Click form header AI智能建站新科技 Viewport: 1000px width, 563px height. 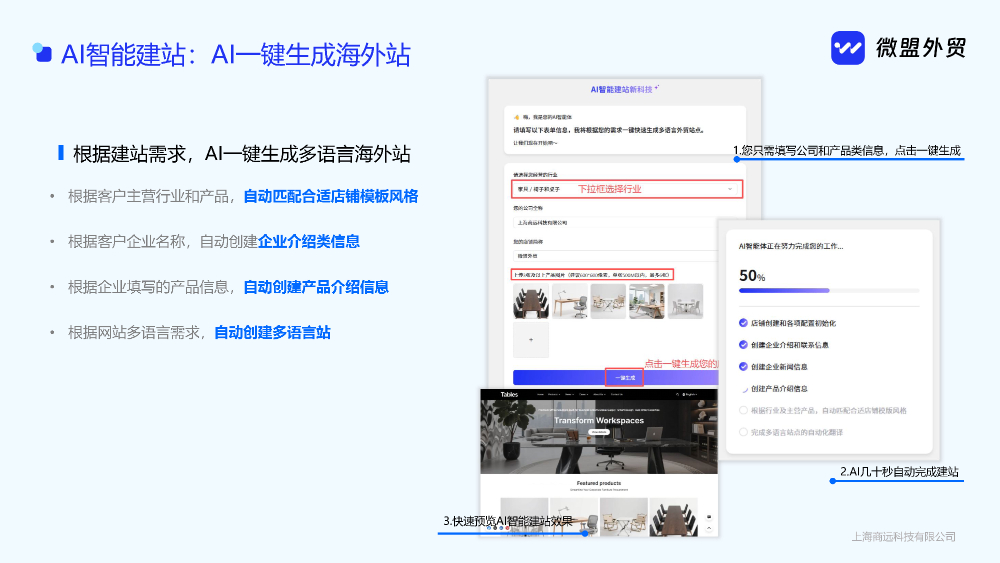click(621, 90)
